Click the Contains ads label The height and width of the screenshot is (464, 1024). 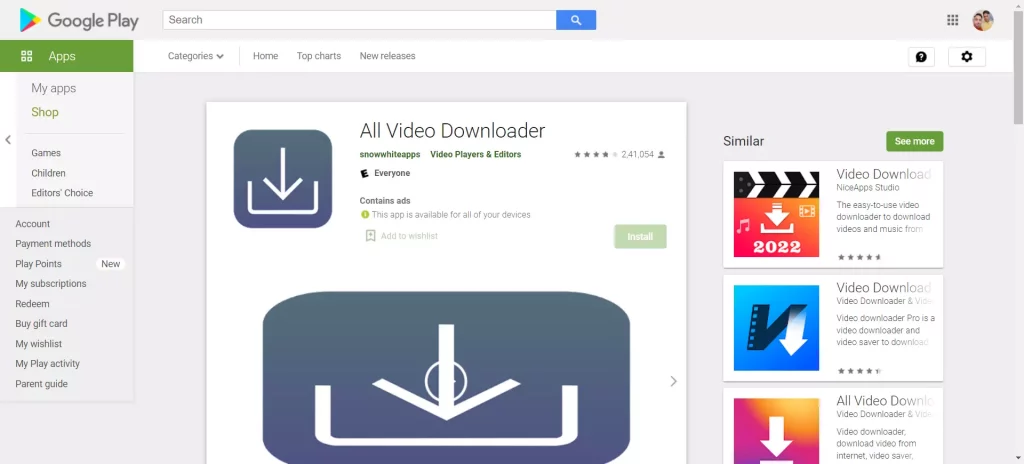[x=385, y=201]
